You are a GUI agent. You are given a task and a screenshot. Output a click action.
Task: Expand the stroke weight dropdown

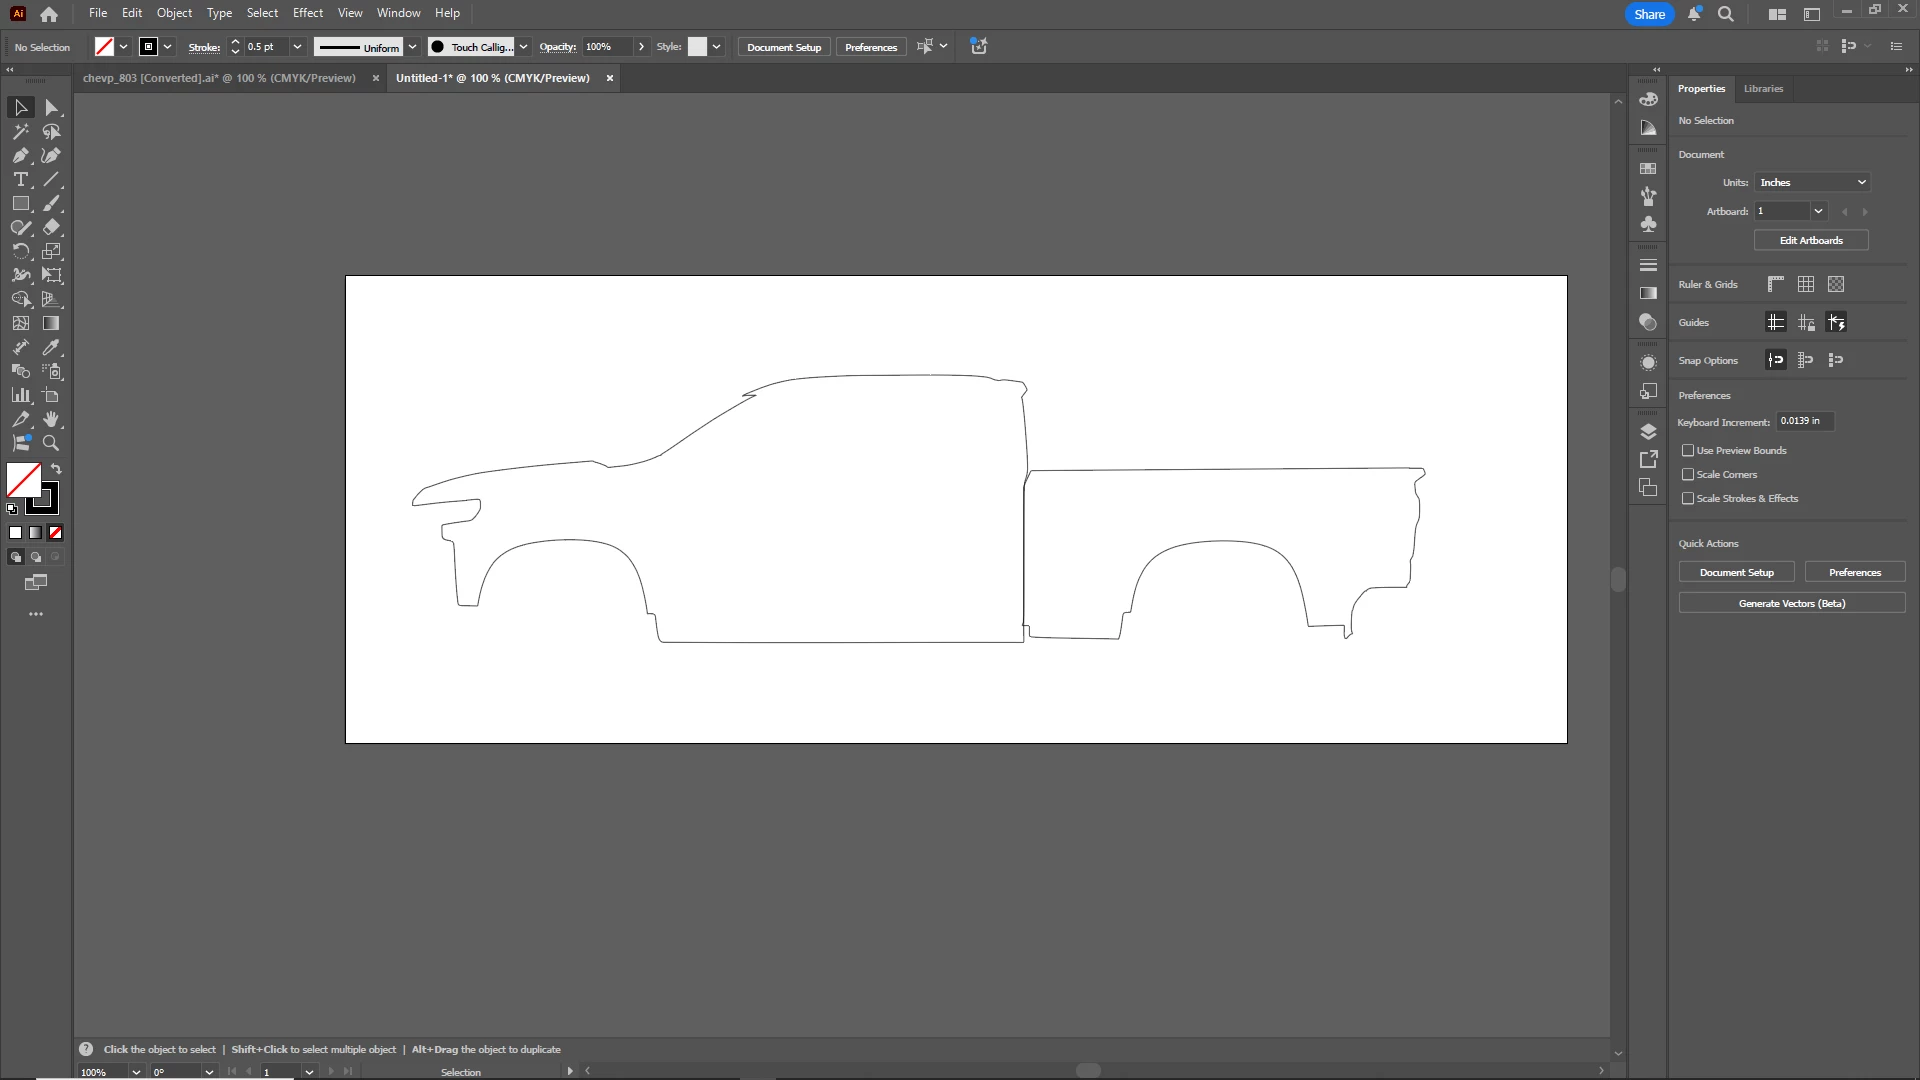297,47
